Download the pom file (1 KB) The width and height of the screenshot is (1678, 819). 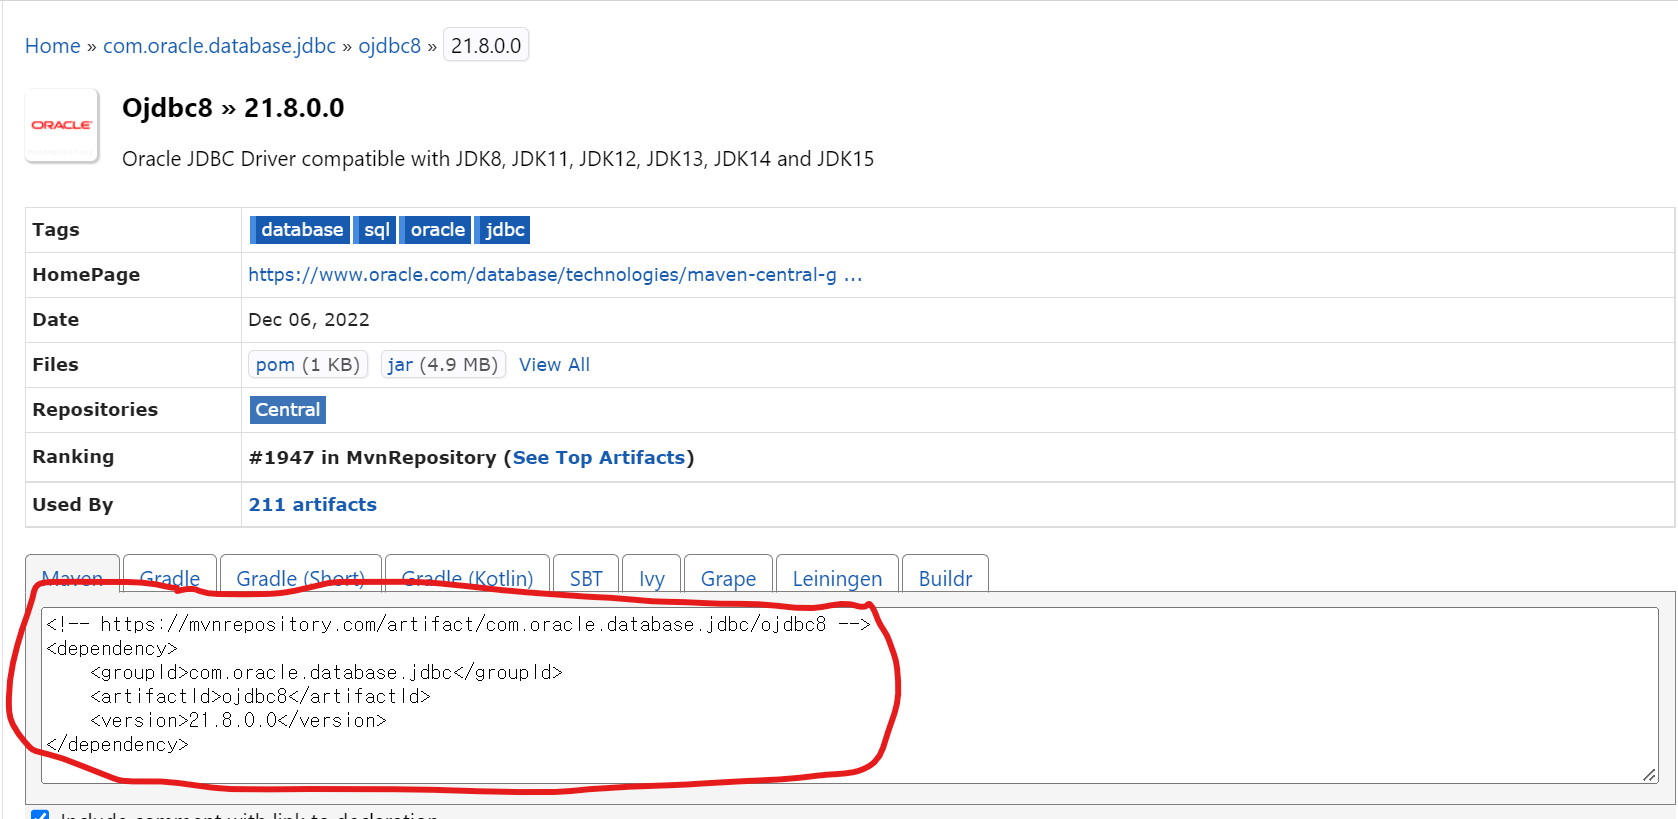coord(308,365)
